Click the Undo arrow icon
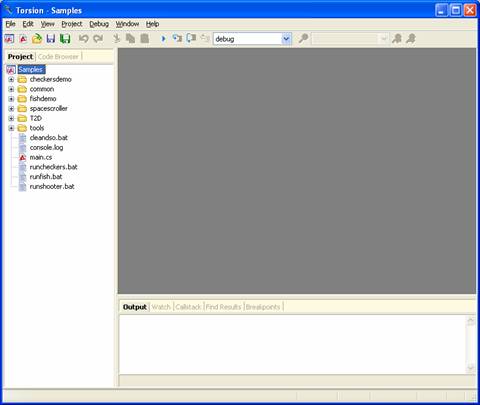Viewport: 480px width, 405px height. tap(83, 39)
